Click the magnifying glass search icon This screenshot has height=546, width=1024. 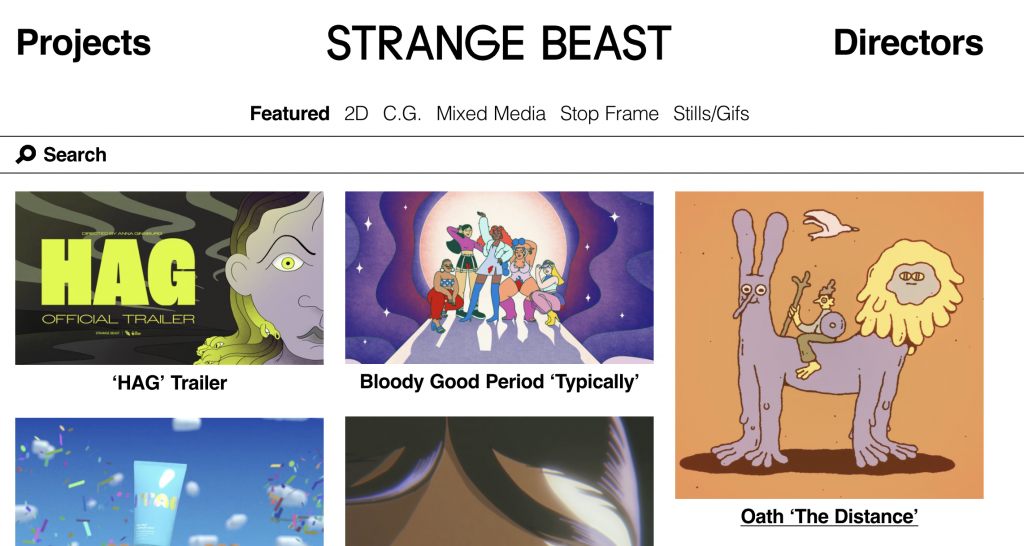[x=26, y=155]
